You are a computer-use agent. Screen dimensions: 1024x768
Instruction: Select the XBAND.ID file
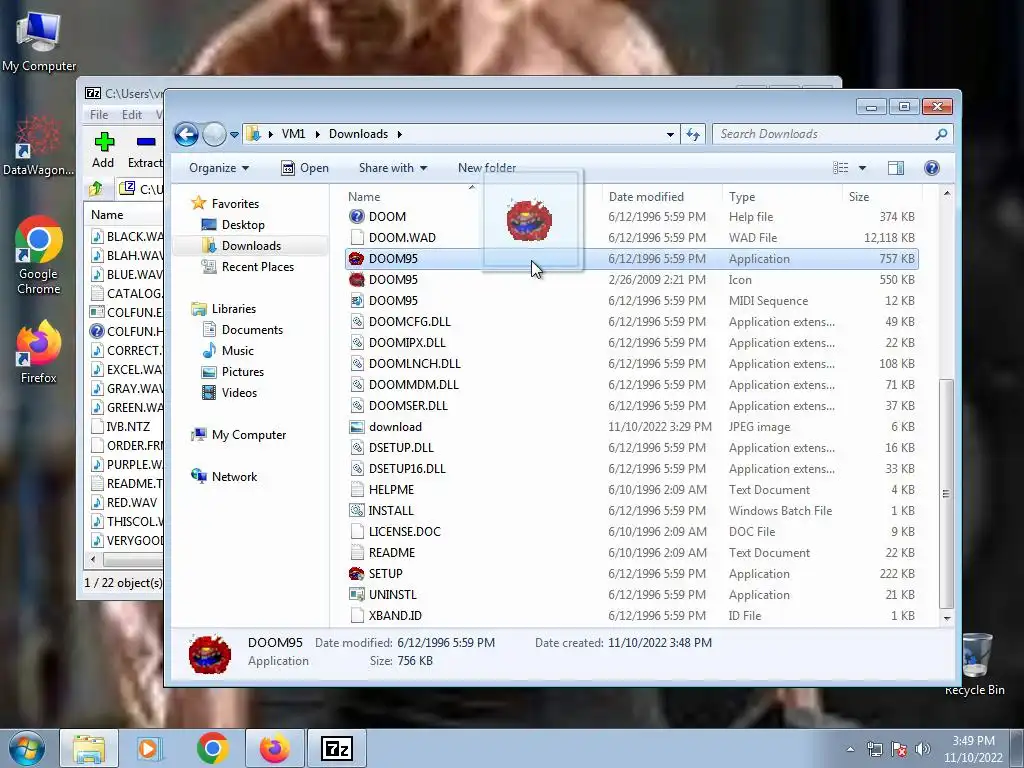click(x=395, y=615)
